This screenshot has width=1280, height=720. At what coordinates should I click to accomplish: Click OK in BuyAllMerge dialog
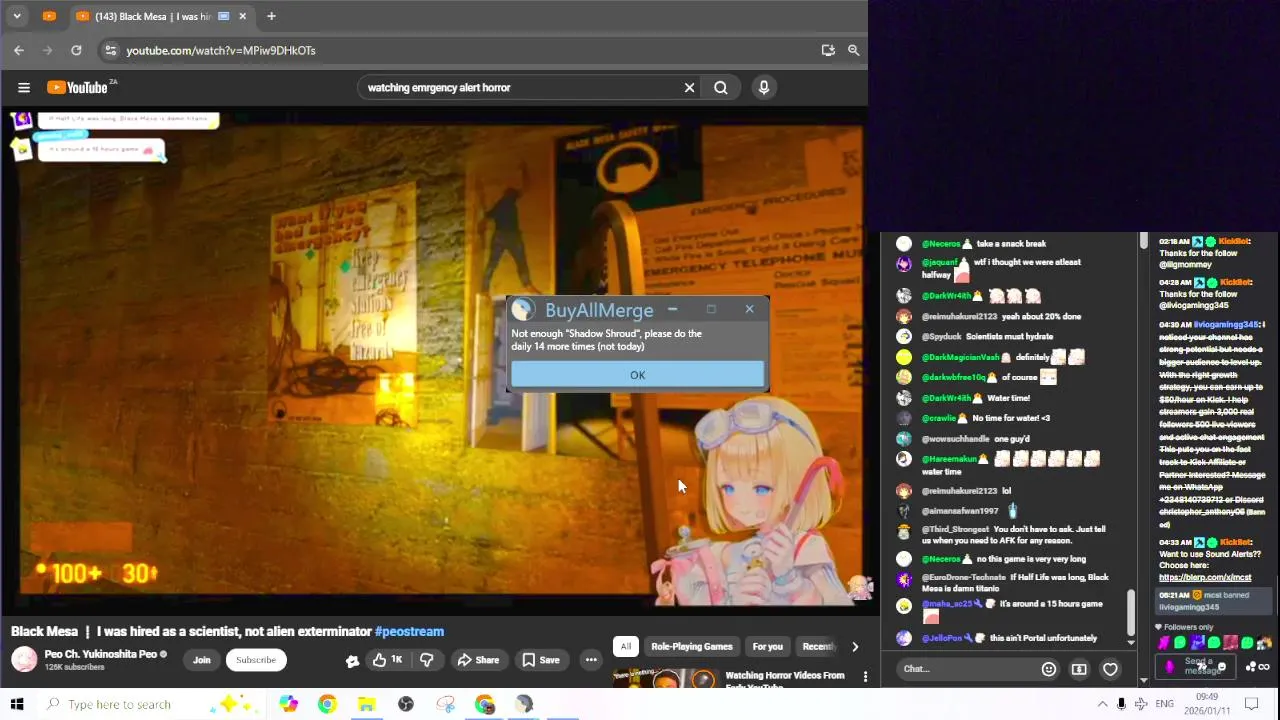pos(637,375)
